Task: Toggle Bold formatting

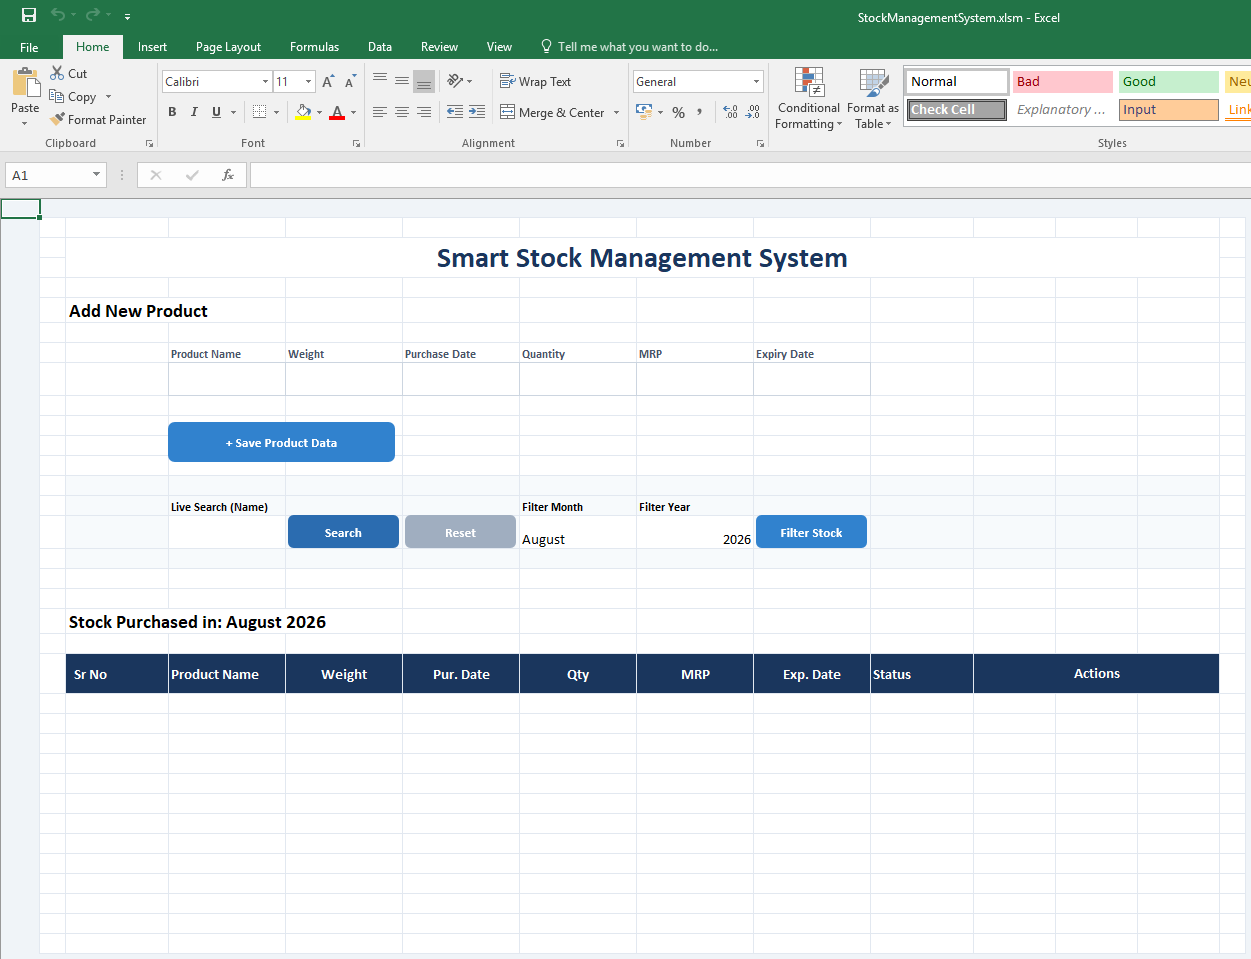Action: coord(172,112)
